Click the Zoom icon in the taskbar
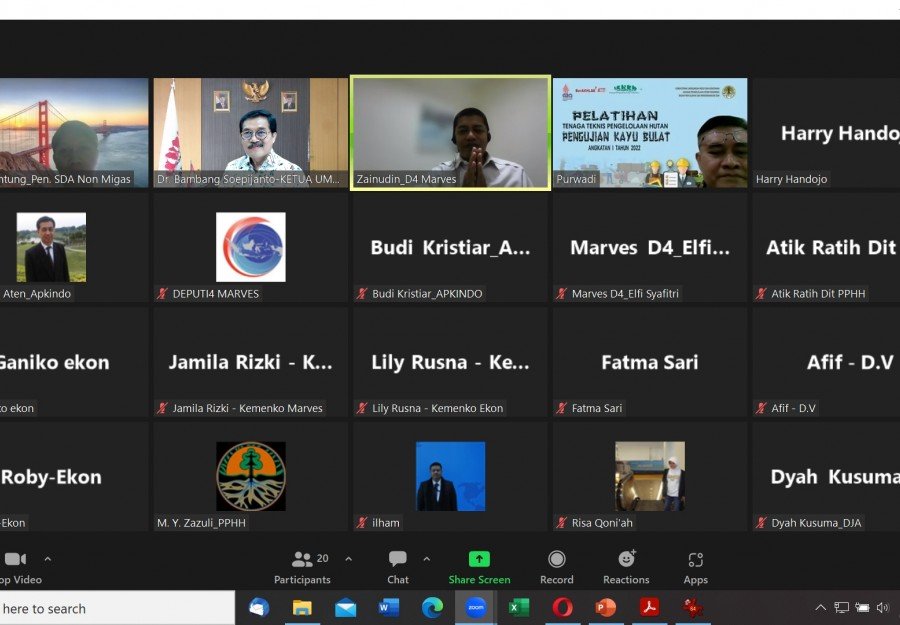 [475, 607]
